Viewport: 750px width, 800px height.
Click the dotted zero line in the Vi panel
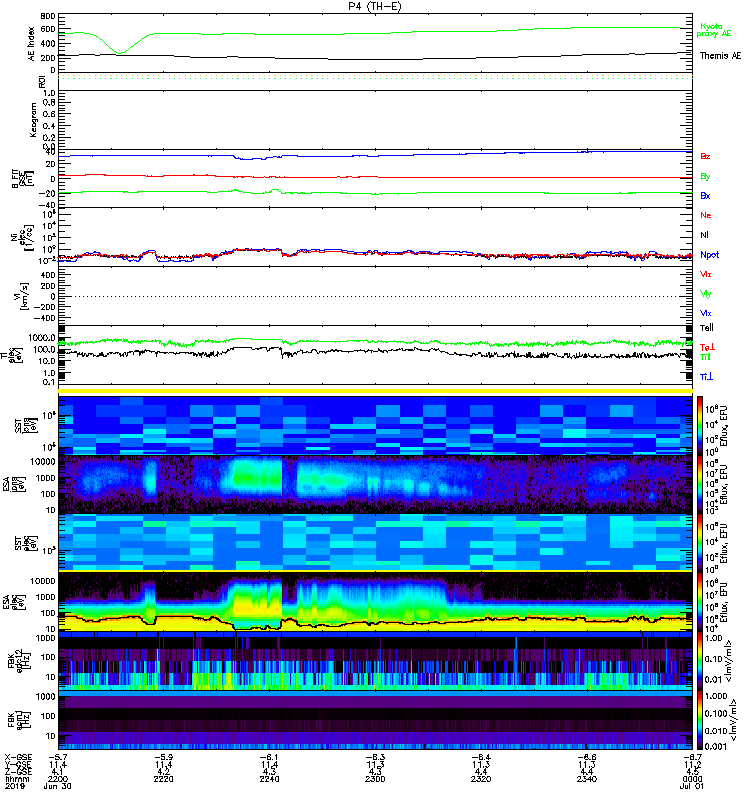click(375, 296)
